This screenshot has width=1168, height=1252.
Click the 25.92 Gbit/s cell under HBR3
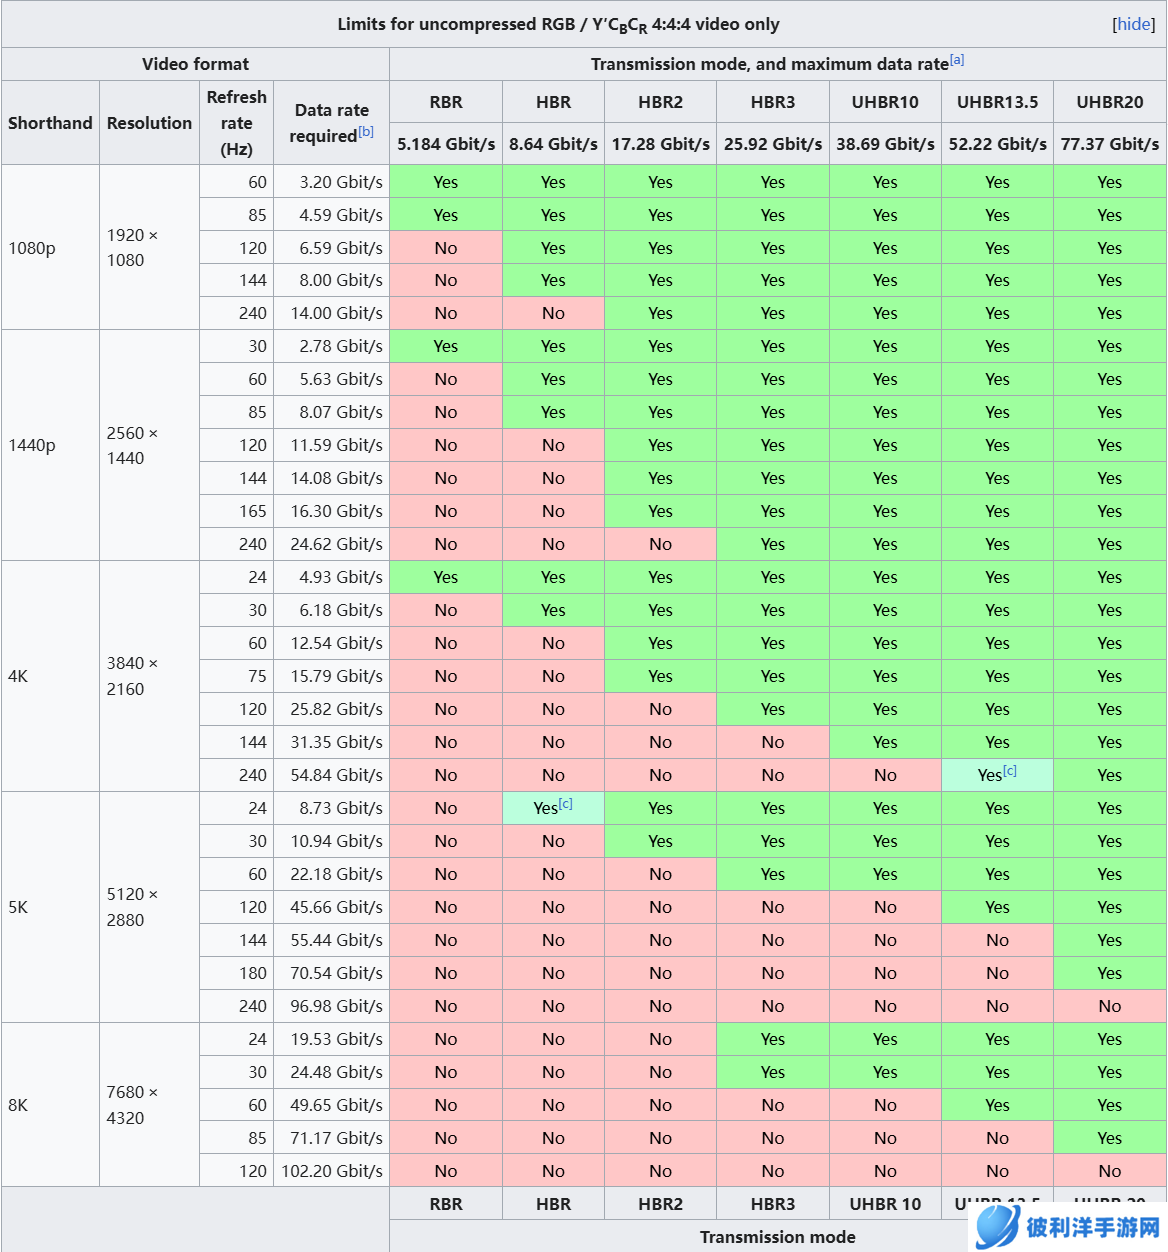click(x=773, y=144)
